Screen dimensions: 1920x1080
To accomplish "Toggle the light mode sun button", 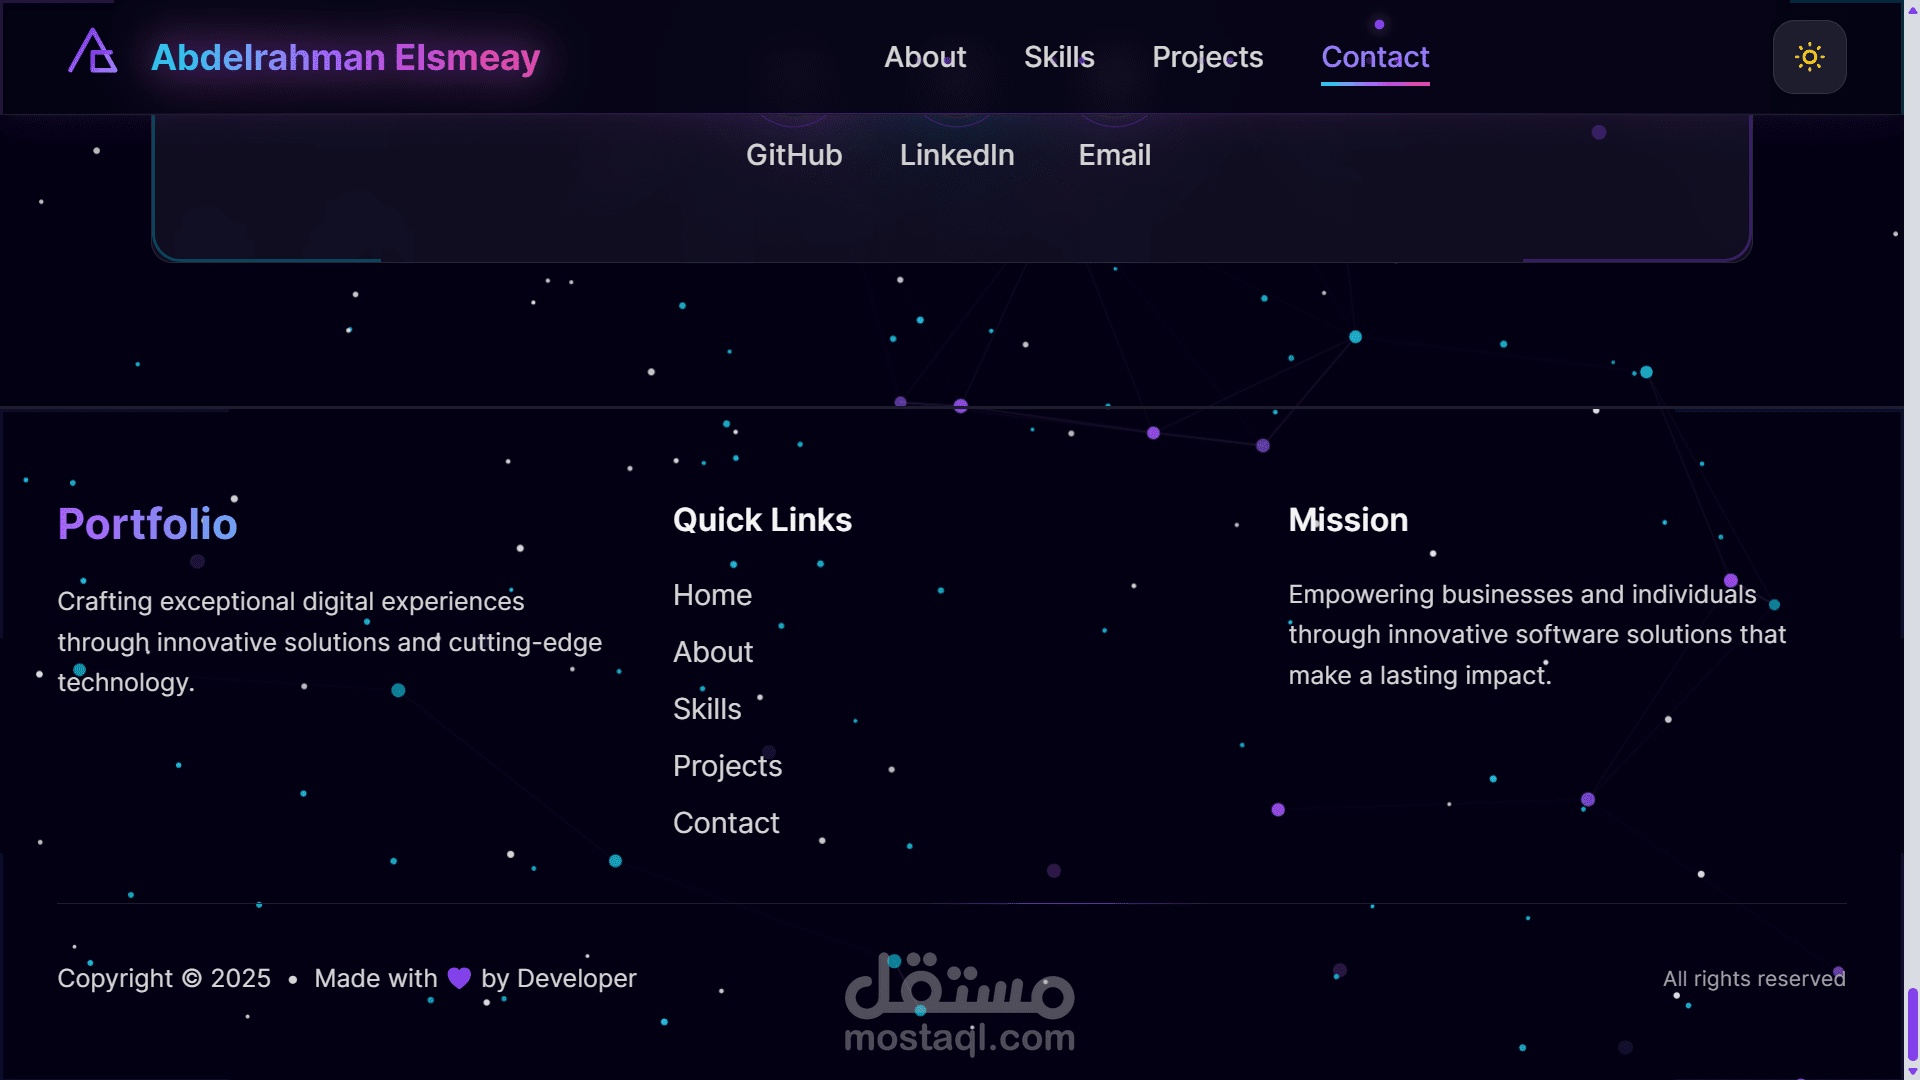I will pyautogui.click(x=1809, y=57).
